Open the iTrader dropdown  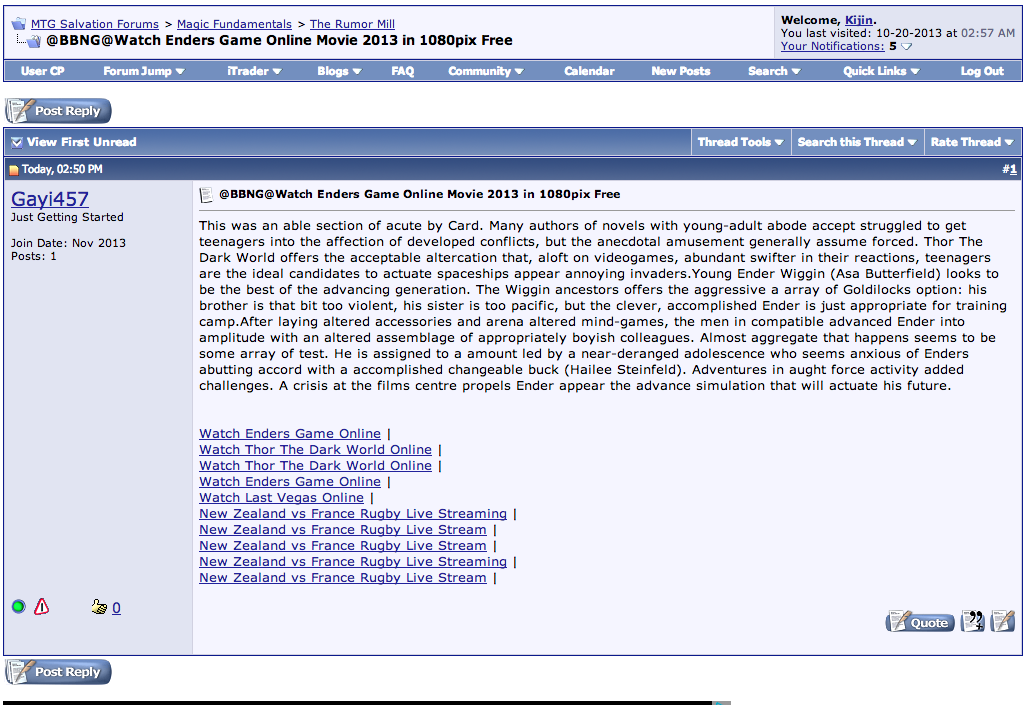(x=255, y=71)
